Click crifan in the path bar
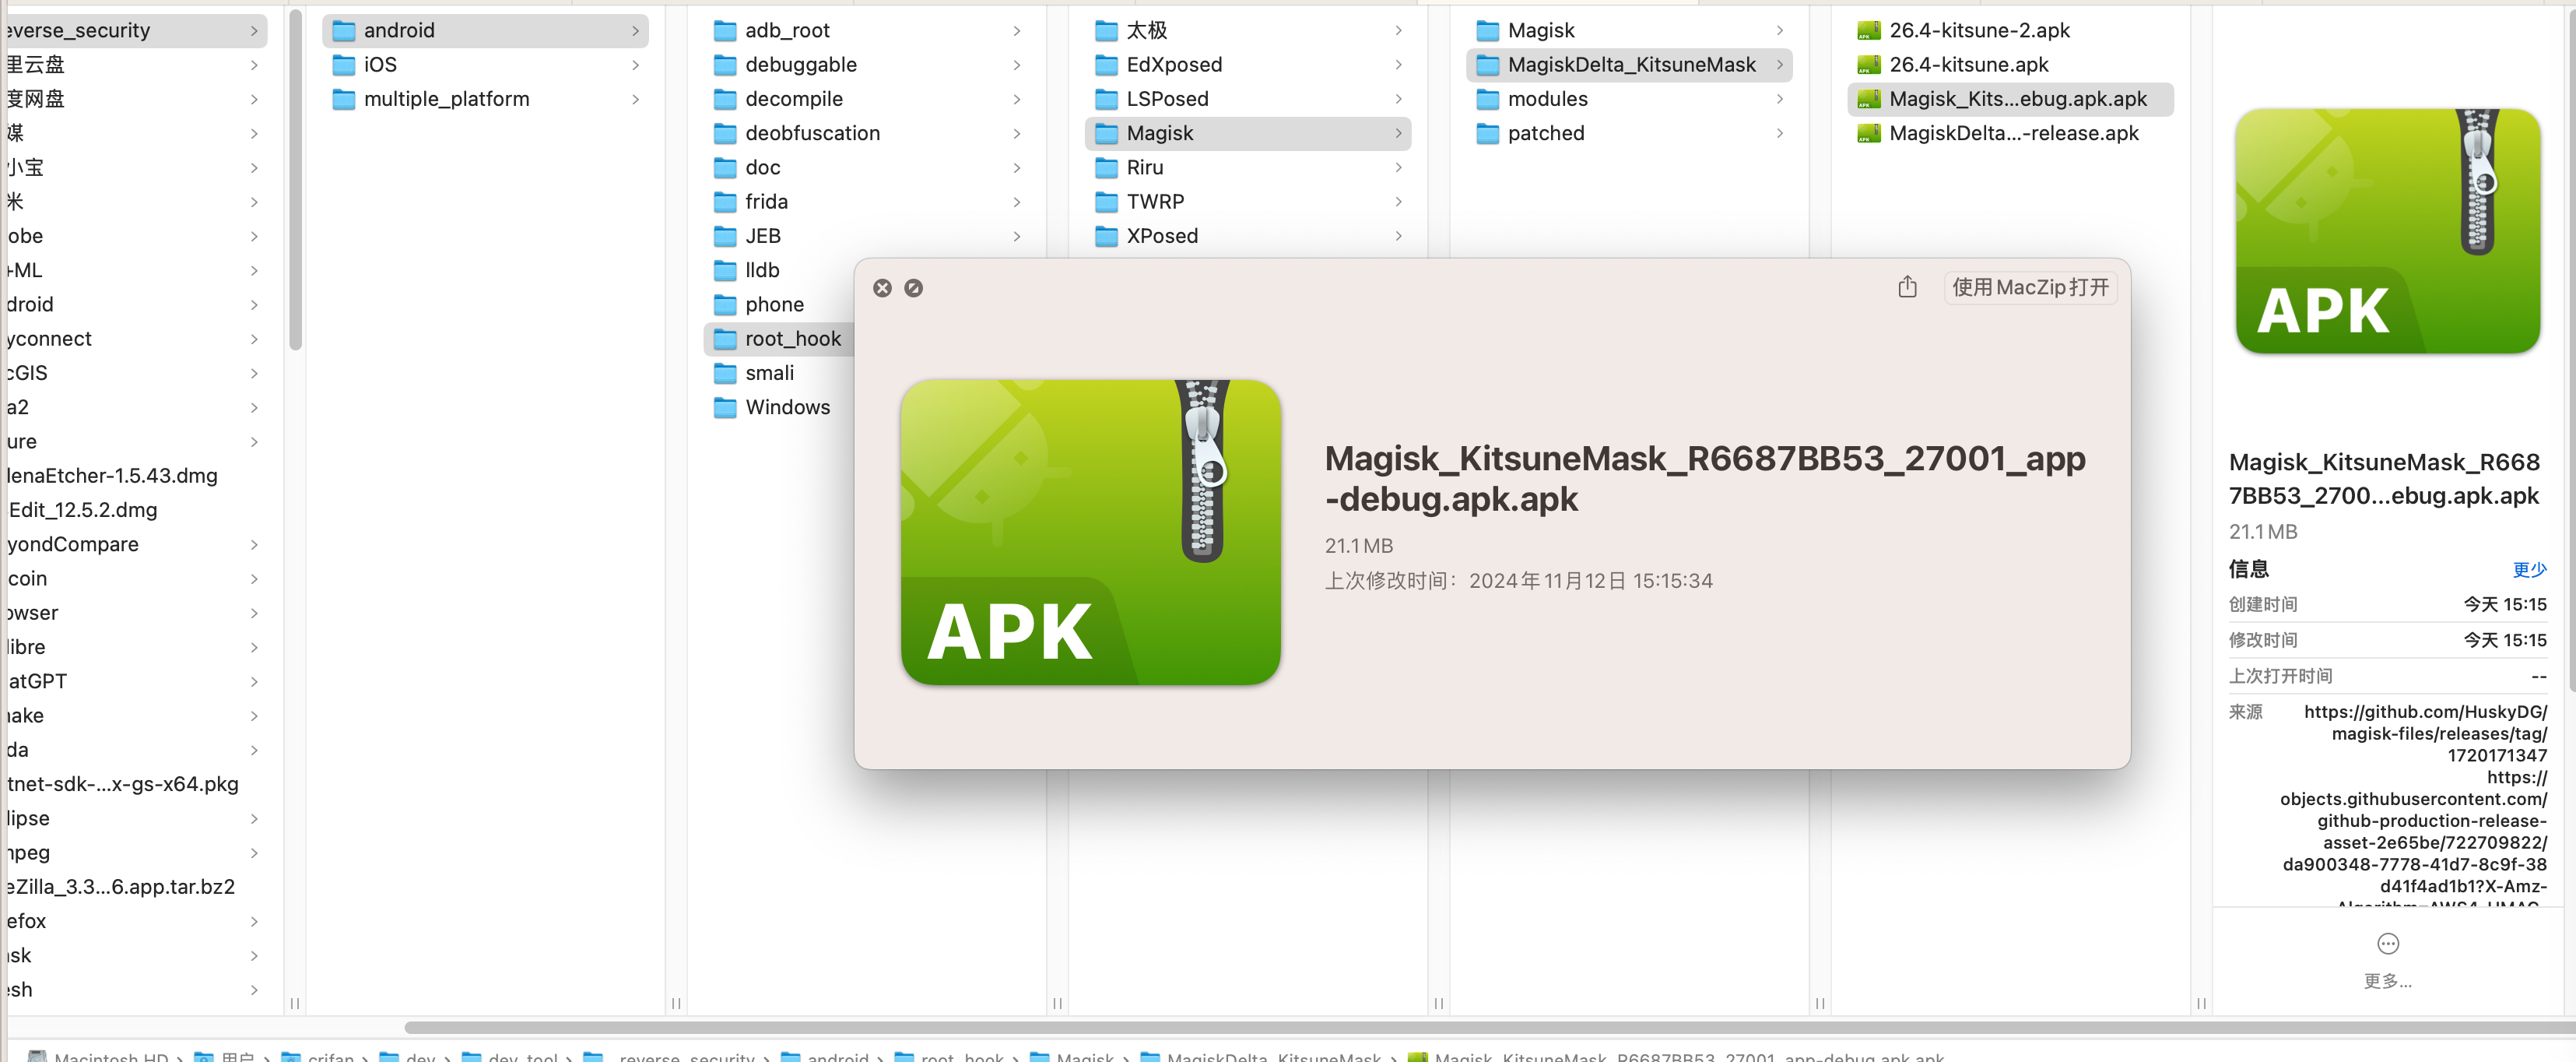 click(330, 1057)
